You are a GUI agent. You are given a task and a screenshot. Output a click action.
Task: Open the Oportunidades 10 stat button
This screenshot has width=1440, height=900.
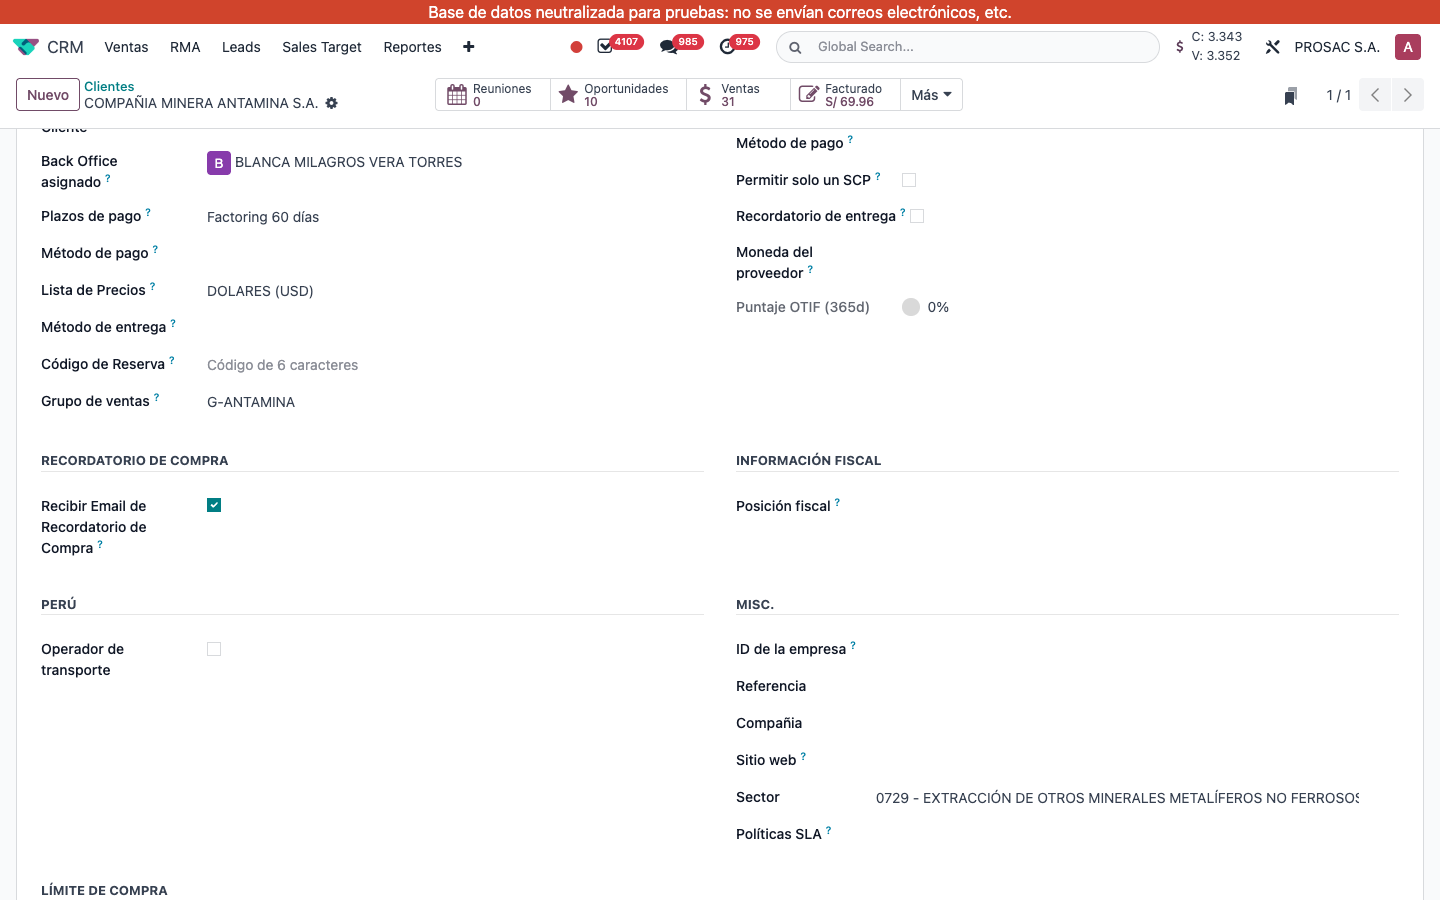(618, 95)
